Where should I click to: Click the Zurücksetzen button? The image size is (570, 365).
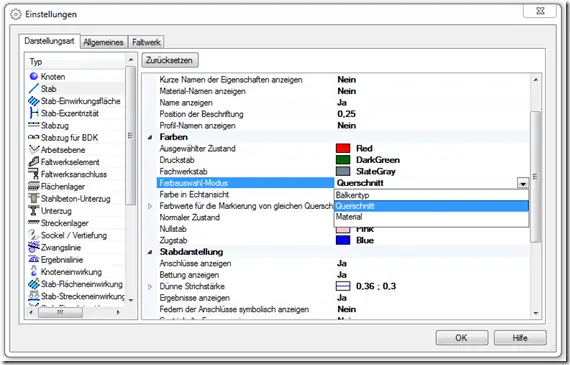169,60
